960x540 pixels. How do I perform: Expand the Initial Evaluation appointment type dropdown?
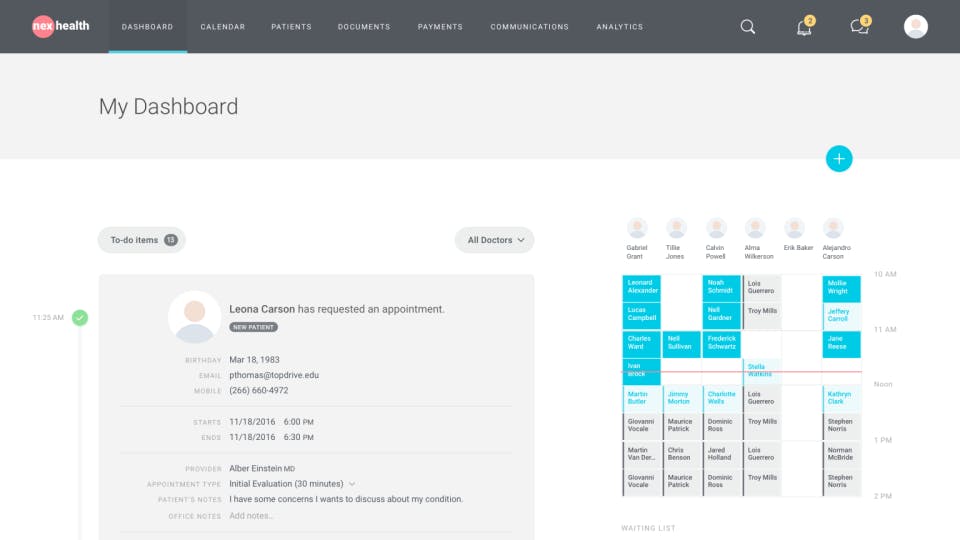[x=352, y=484]
